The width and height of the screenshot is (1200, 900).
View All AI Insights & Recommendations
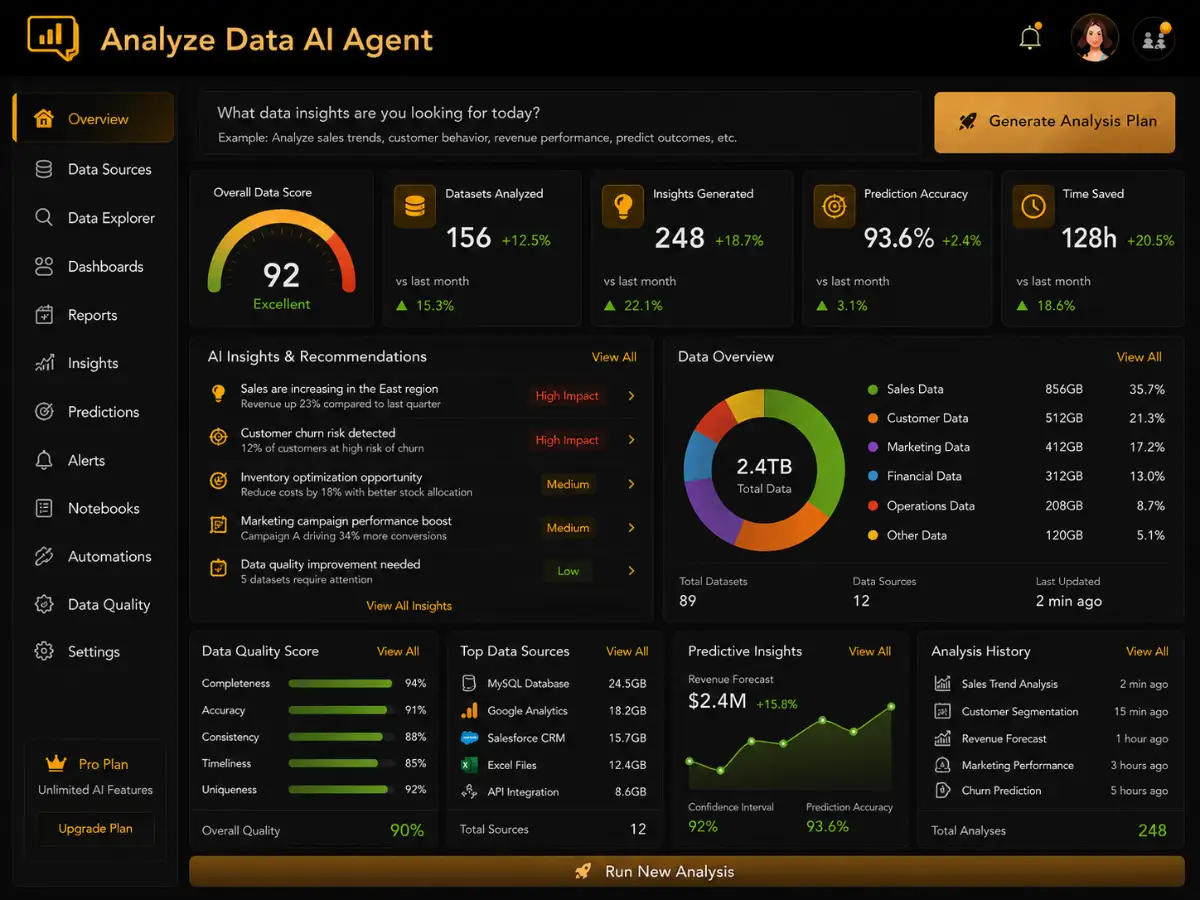pos(614,357)
